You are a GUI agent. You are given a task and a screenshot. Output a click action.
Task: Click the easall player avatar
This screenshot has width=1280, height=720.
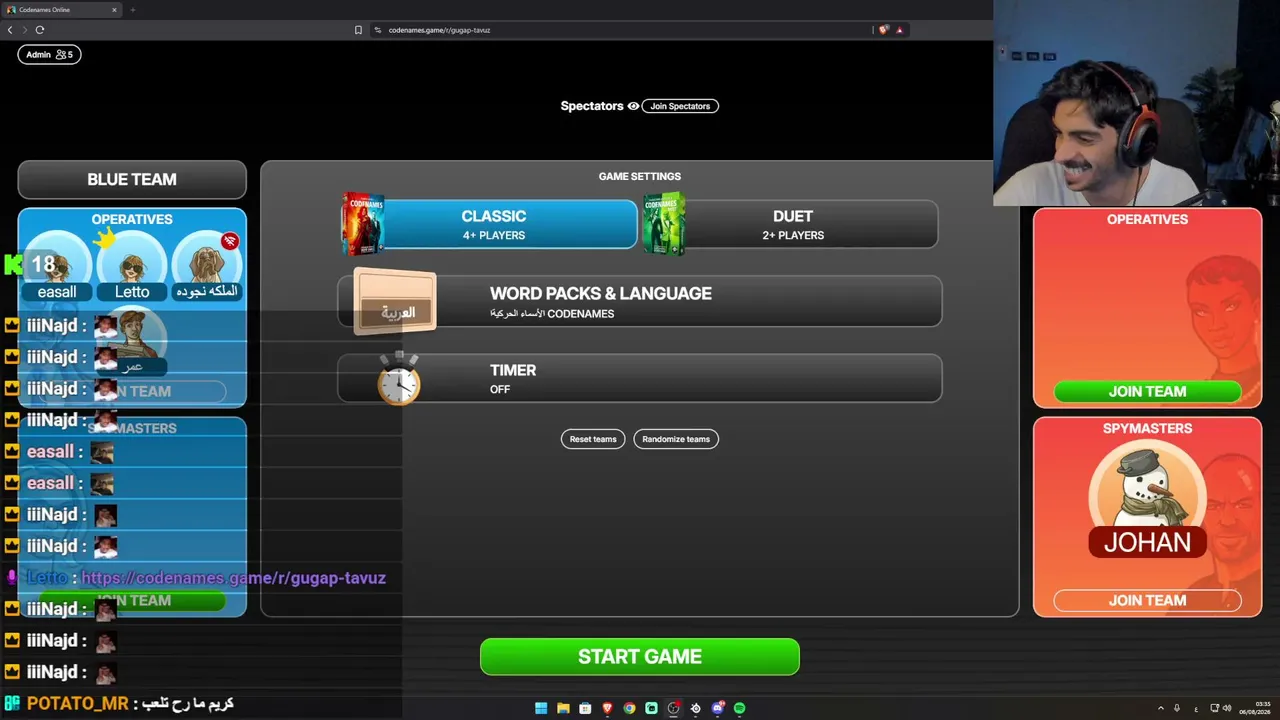coord(57,265)
